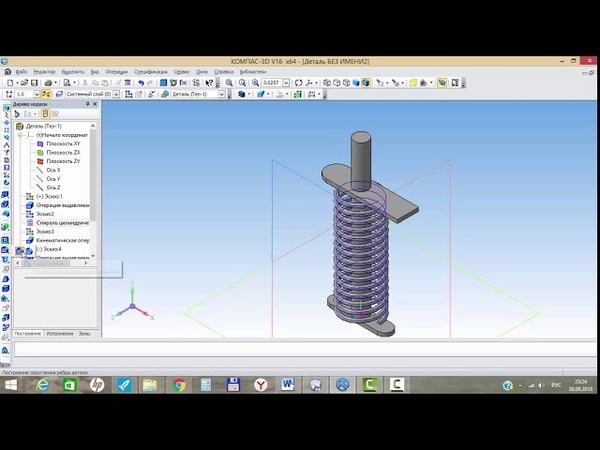
Task: Select Плоскость XY in model tree
Action: [62, 144]
